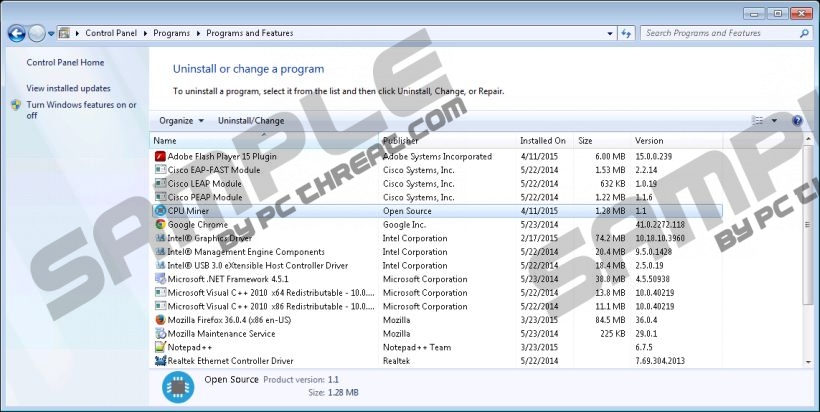Open the recent pages dropdown arrow

[x=51, y=33]
